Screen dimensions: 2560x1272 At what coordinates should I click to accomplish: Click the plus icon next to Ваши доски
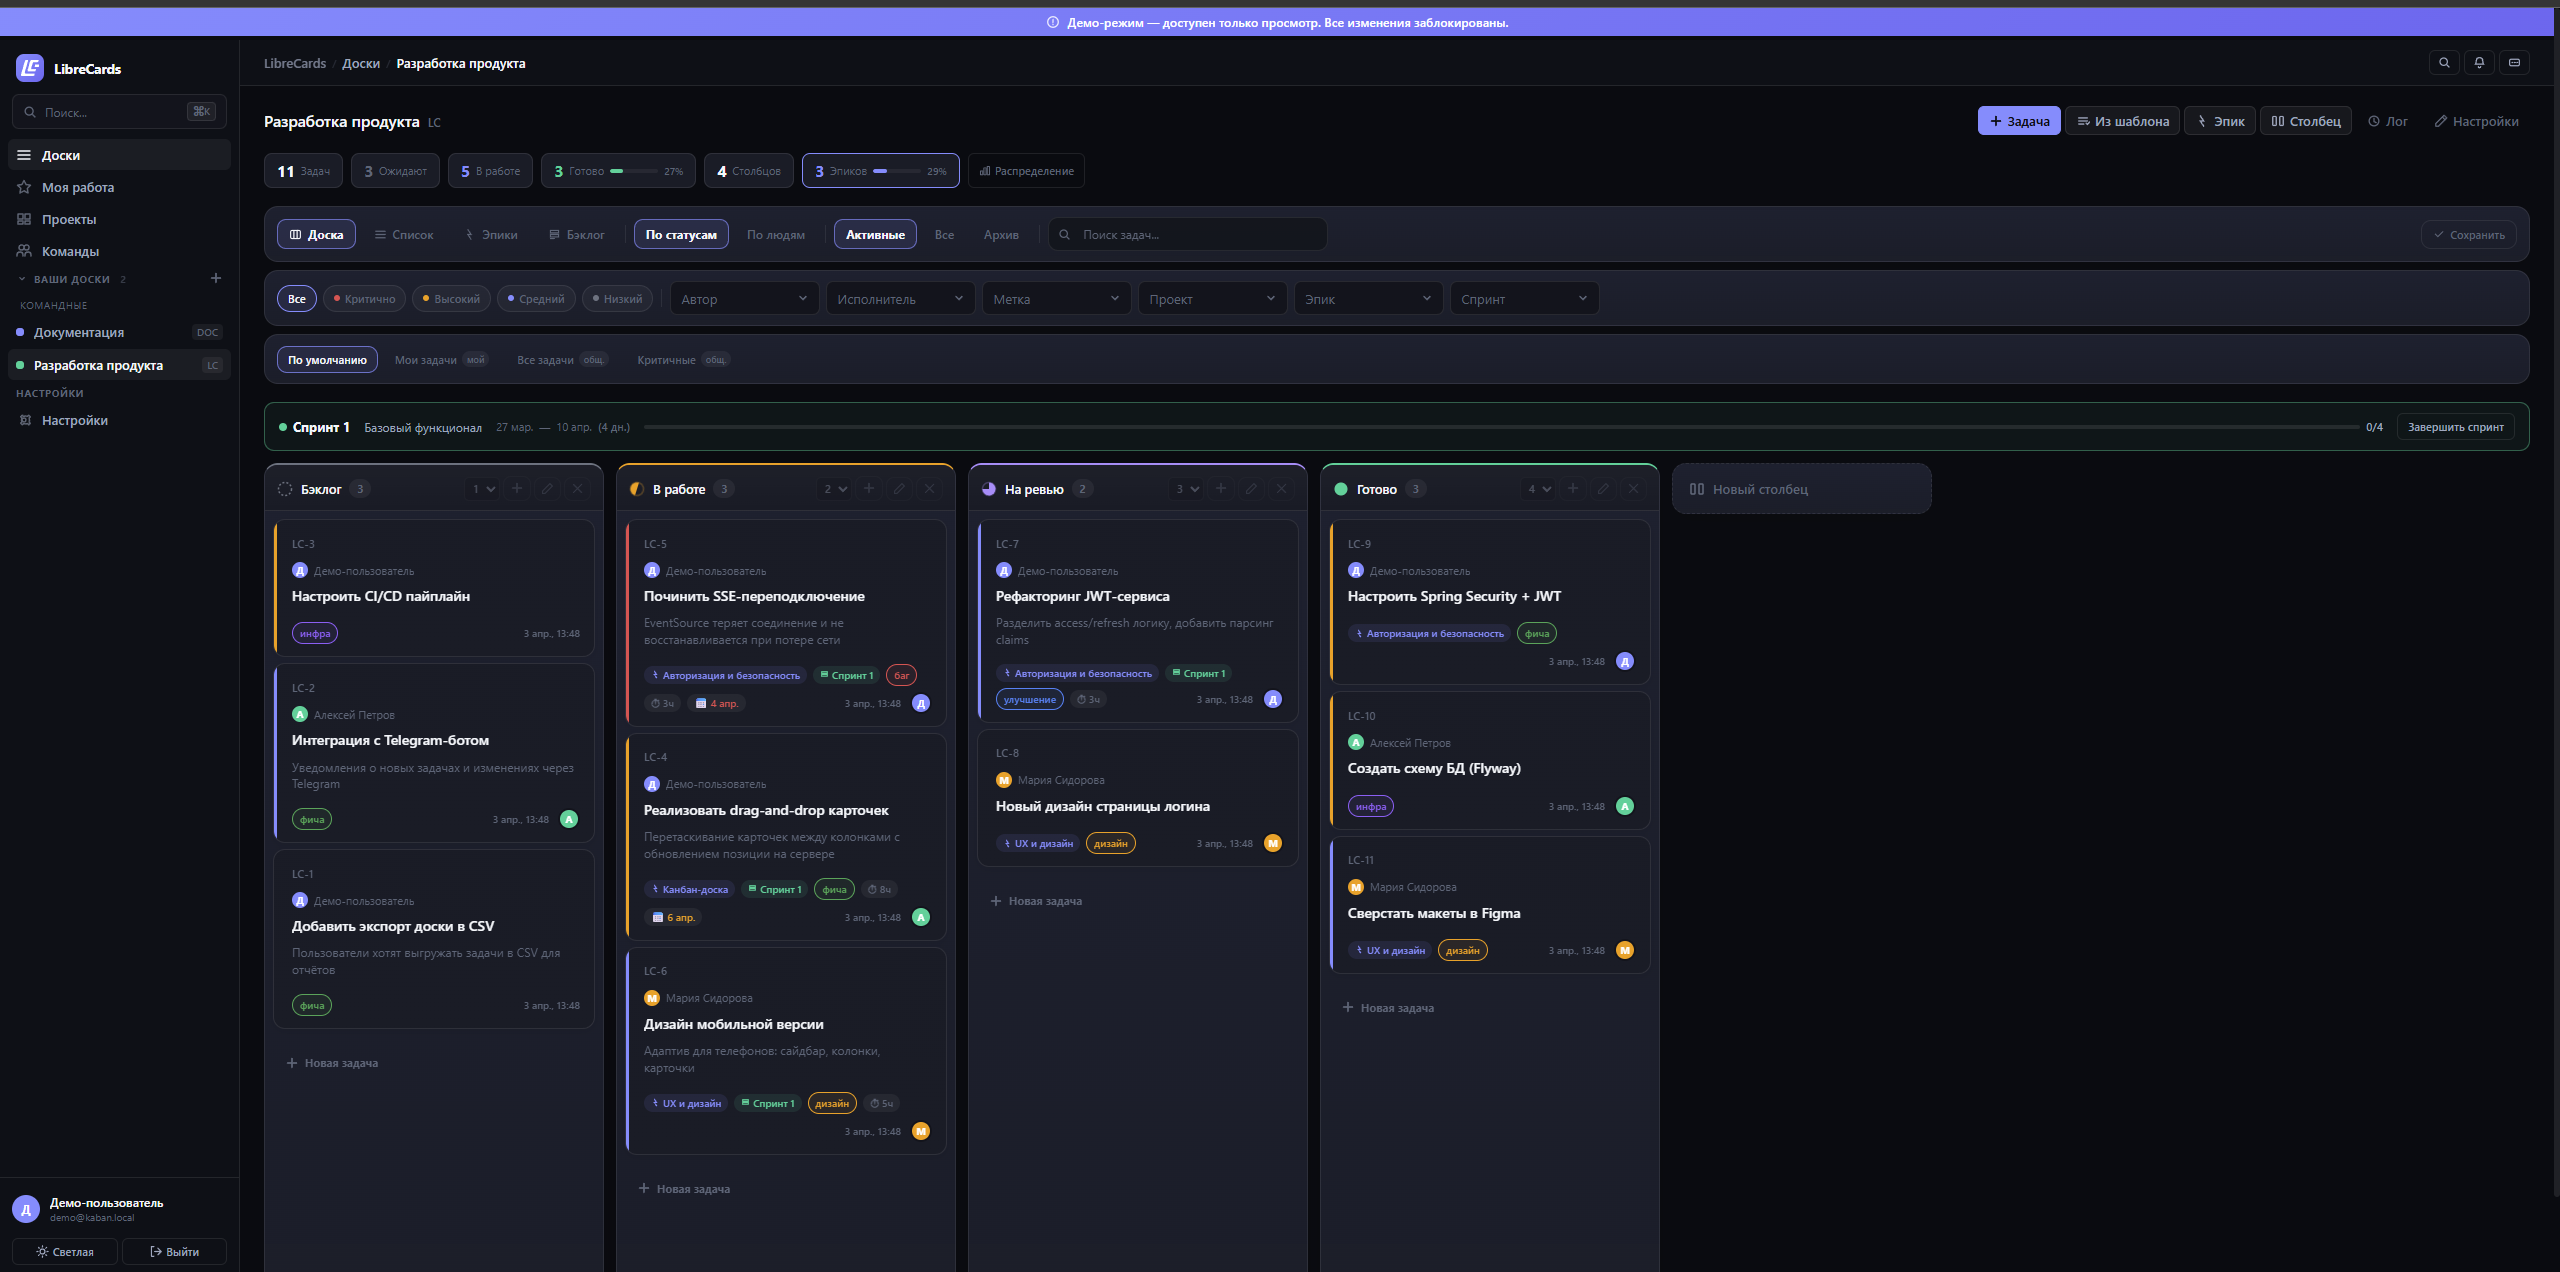click(216, 278)
